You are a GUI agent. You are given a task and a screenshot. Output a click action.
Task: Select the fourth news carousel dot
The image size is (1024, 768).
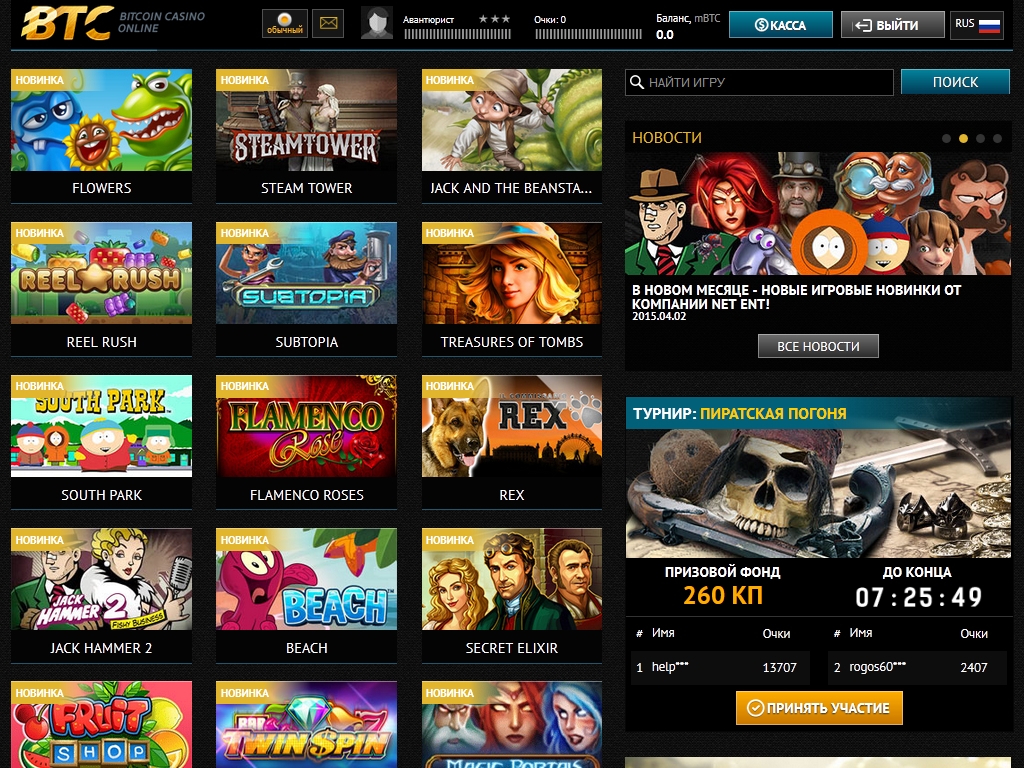[997, 138]
